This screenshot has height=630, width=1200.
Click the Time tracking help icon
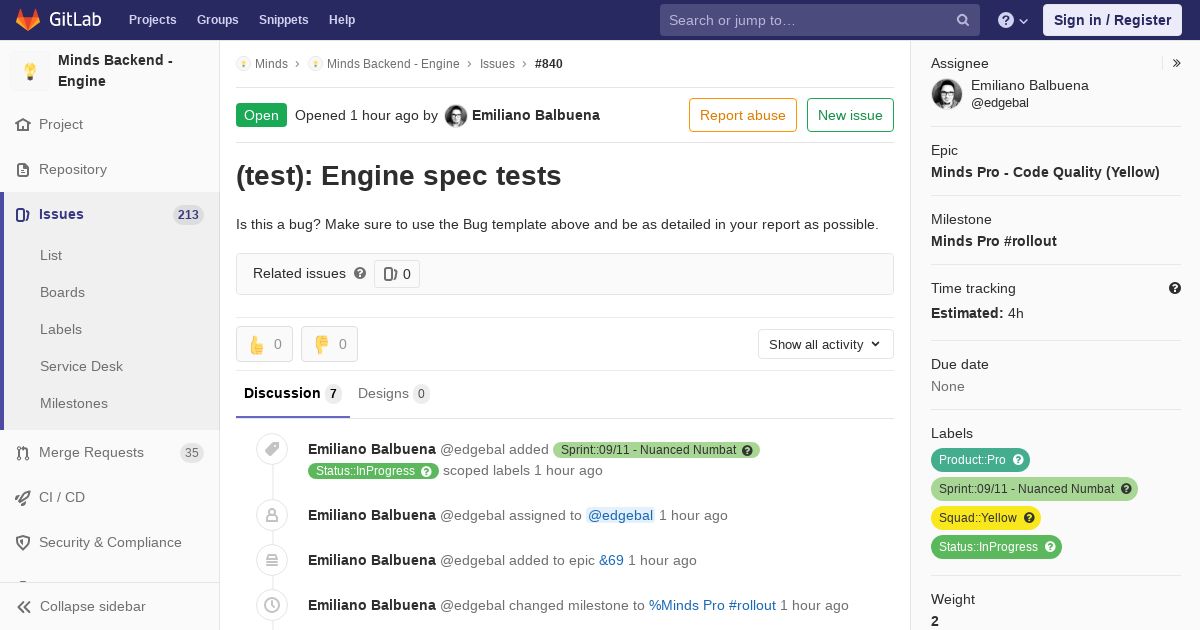[1175, 288]
